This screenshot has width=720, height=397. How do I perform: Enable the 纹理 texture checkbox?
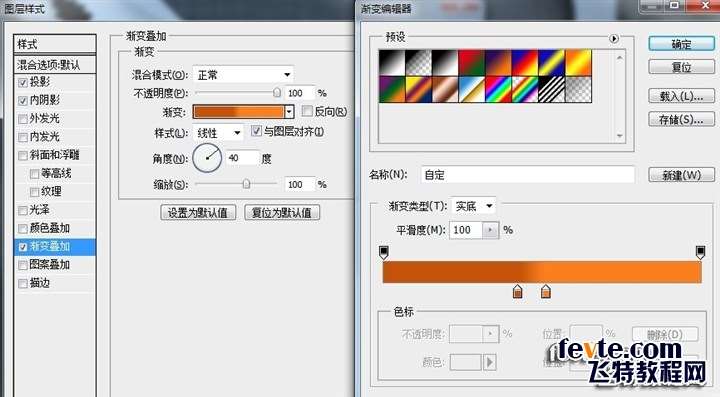pos(34,192)
